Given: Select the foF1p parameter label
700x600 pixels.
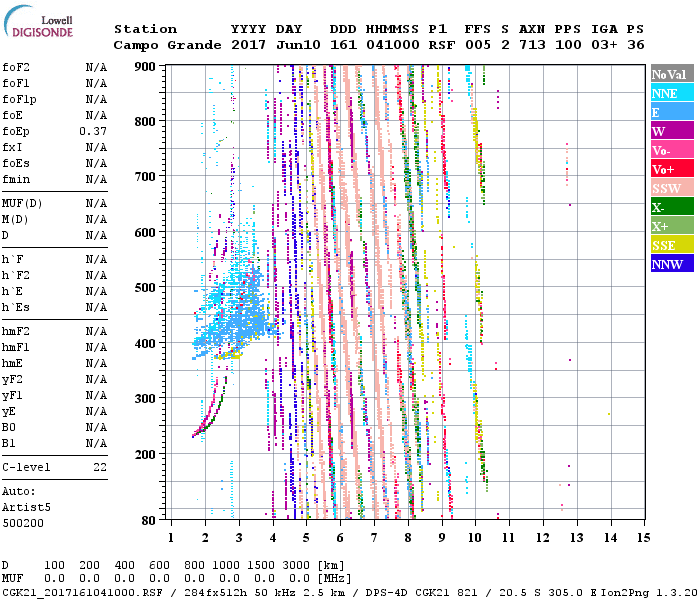Looking at the screenshot, I should tap(19, 100).
